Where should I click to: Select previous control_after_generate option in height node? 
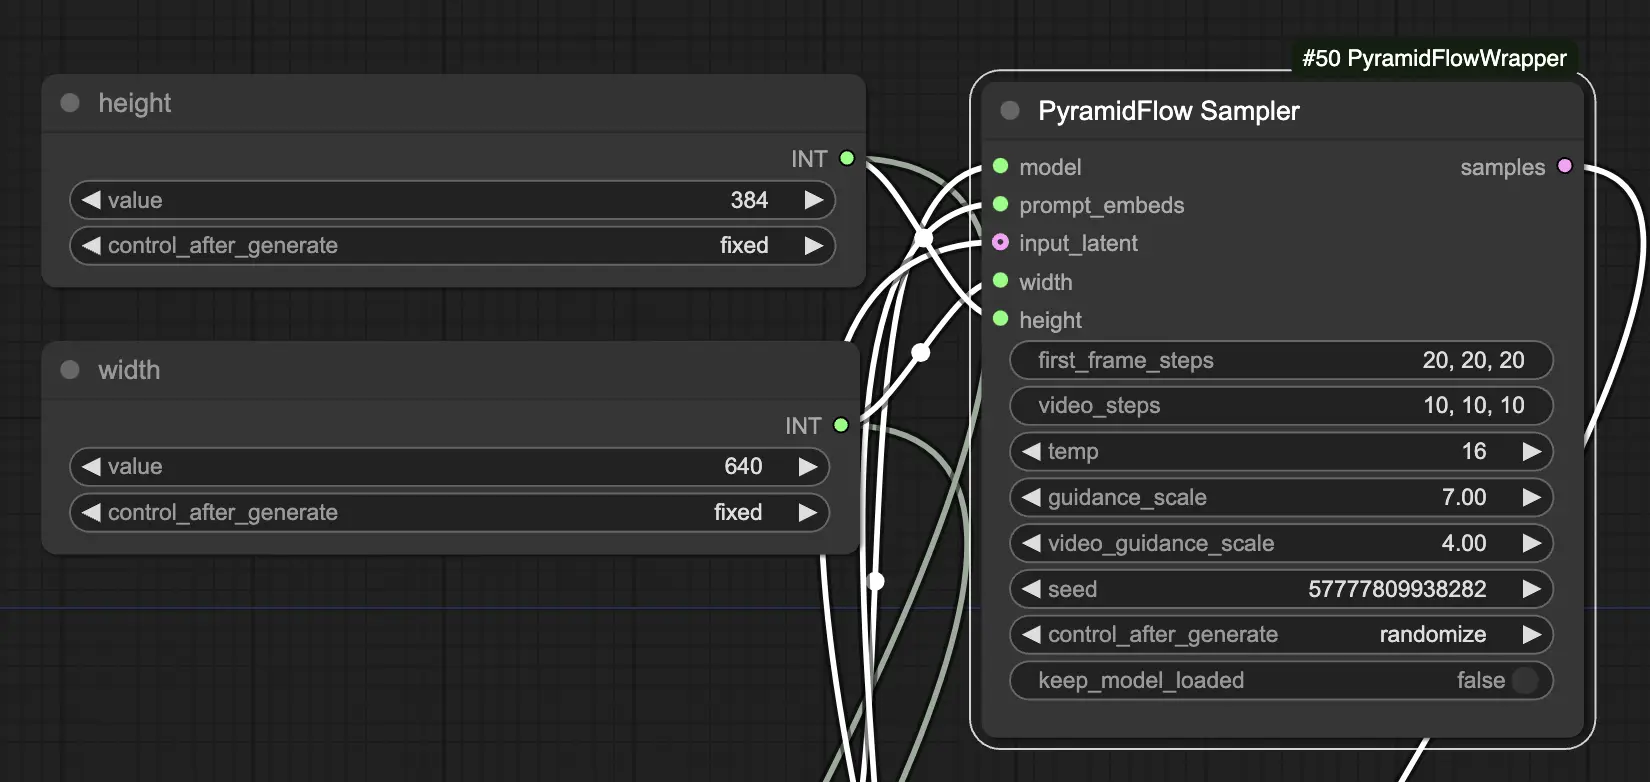91,245
